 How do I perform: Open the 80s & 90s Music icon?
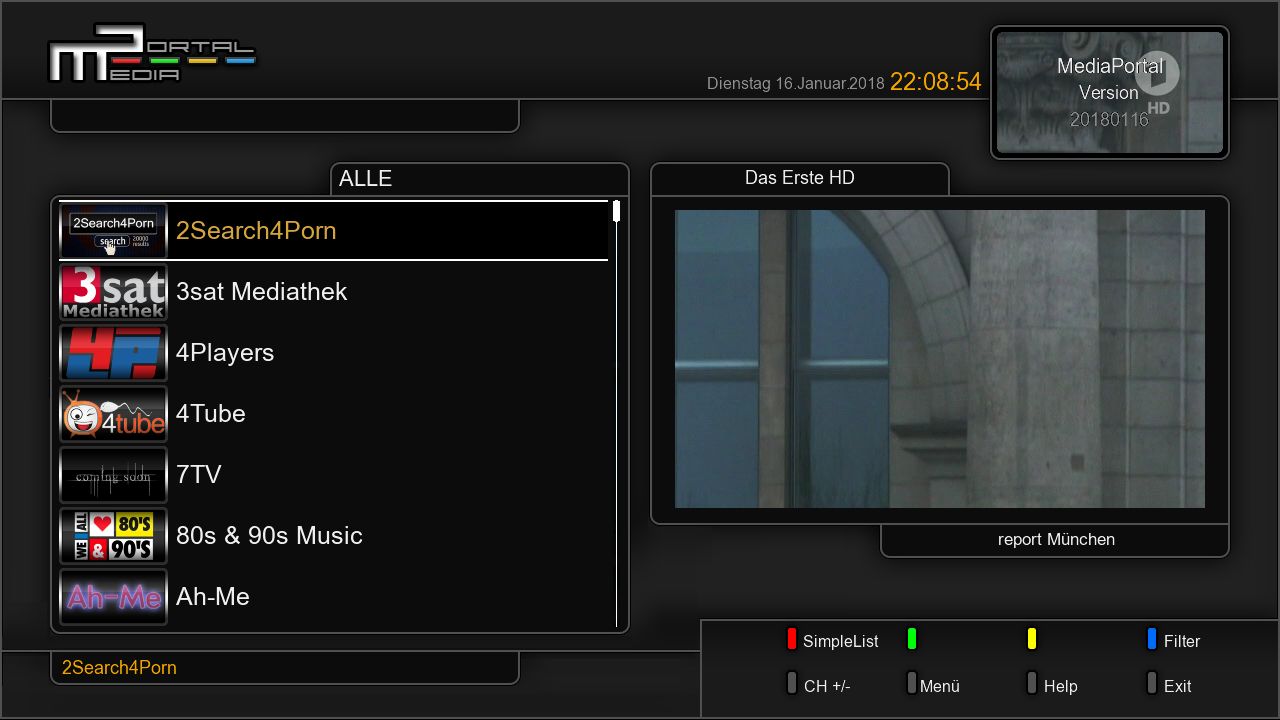[113, 536]
